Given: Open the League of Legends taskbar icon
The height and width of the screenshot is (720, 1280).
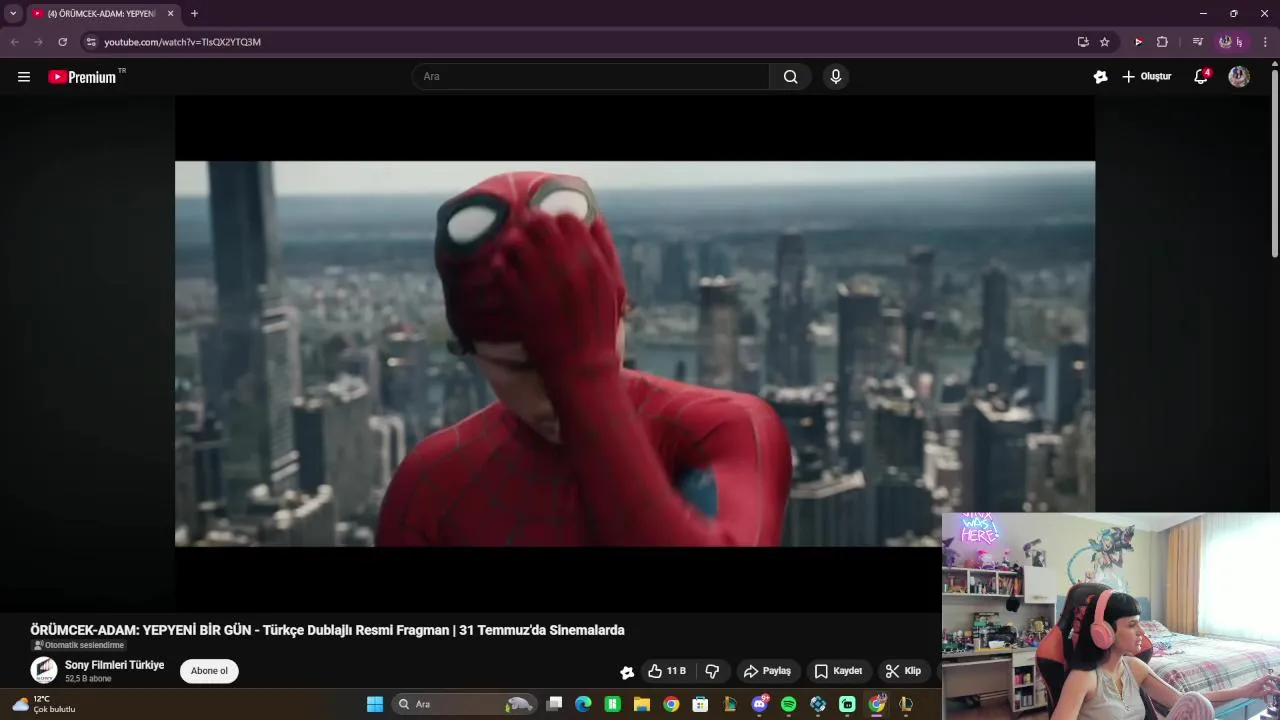Looking at the screenshot, I should point(905,704).
